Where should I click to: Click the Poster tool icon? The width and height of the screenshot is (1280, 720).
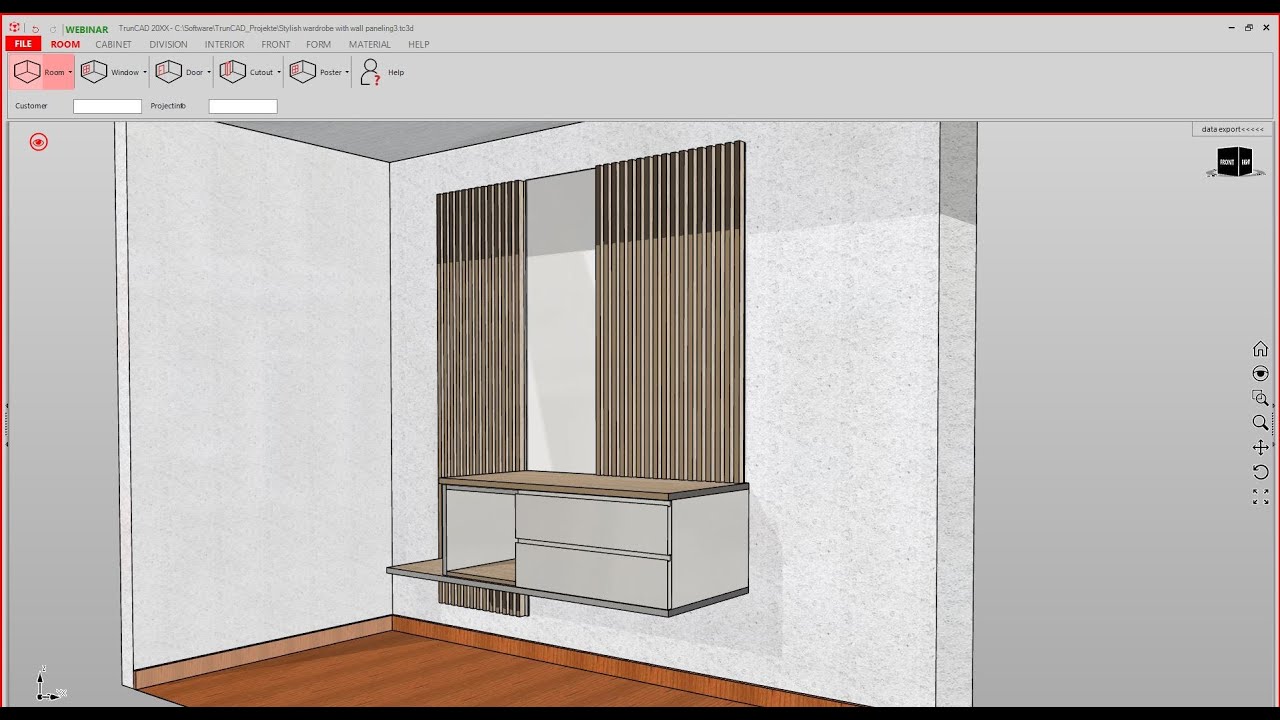pos(303,72)
